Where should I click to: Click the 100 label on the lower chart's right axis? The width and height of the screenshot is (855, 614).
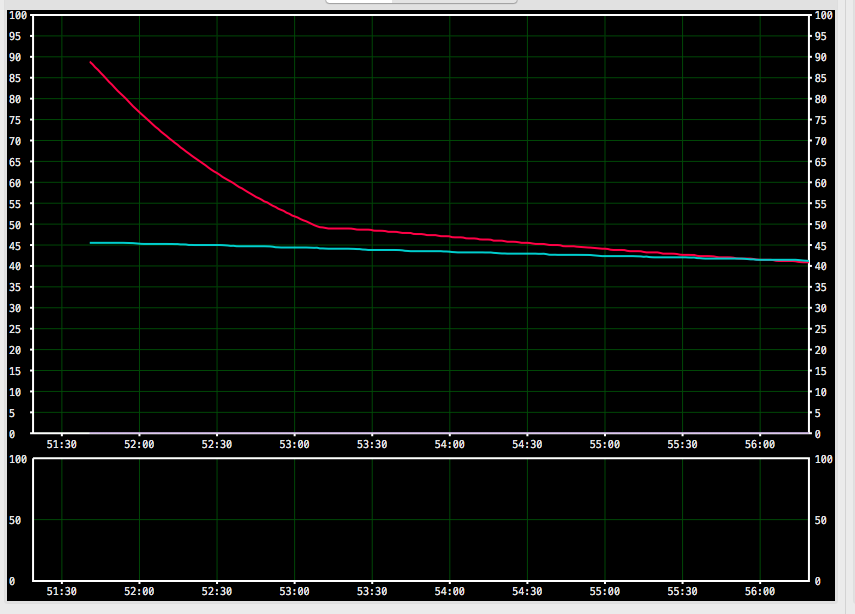826,459
